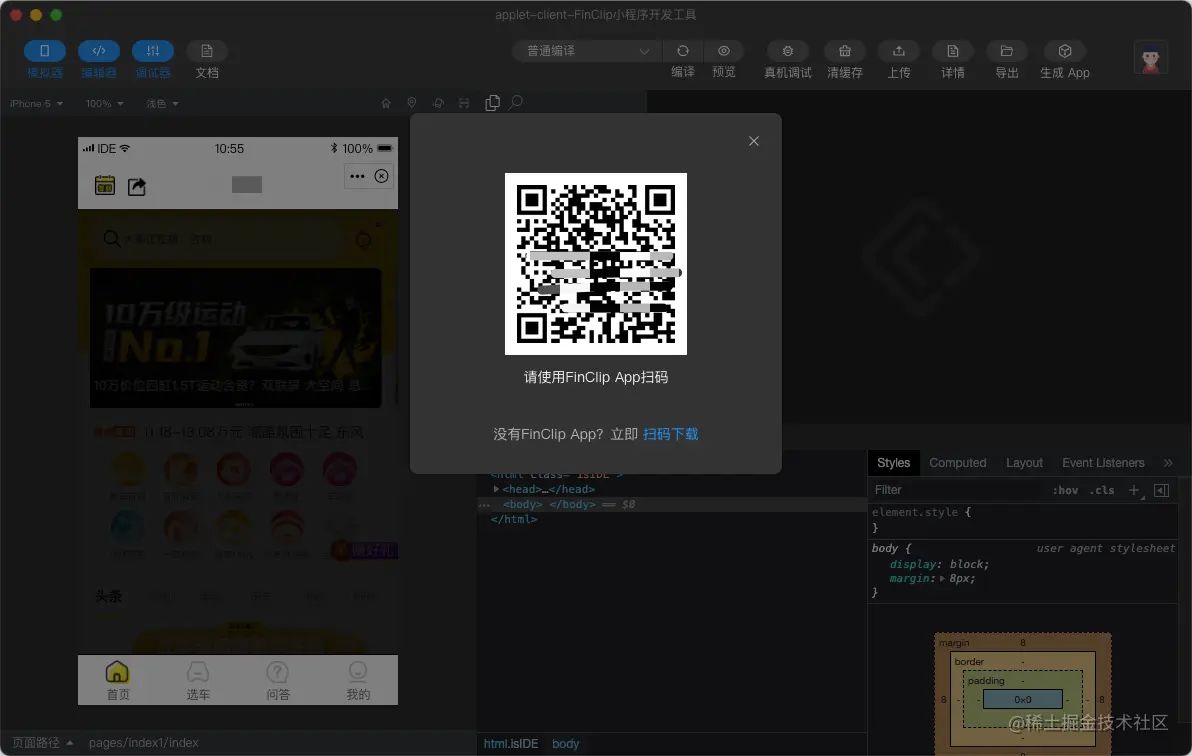Screen dimensions: 1192x756
Task: Toggle the 模拟器 simulator panel
Action: [x=45, y=51]
